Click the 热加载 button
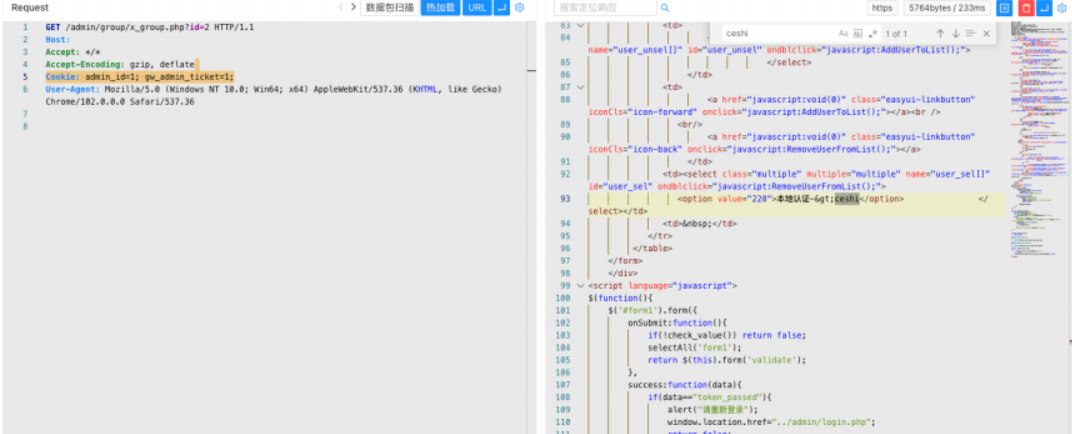This screenshot has height=434, width=1072. click(x=440, y=8)
